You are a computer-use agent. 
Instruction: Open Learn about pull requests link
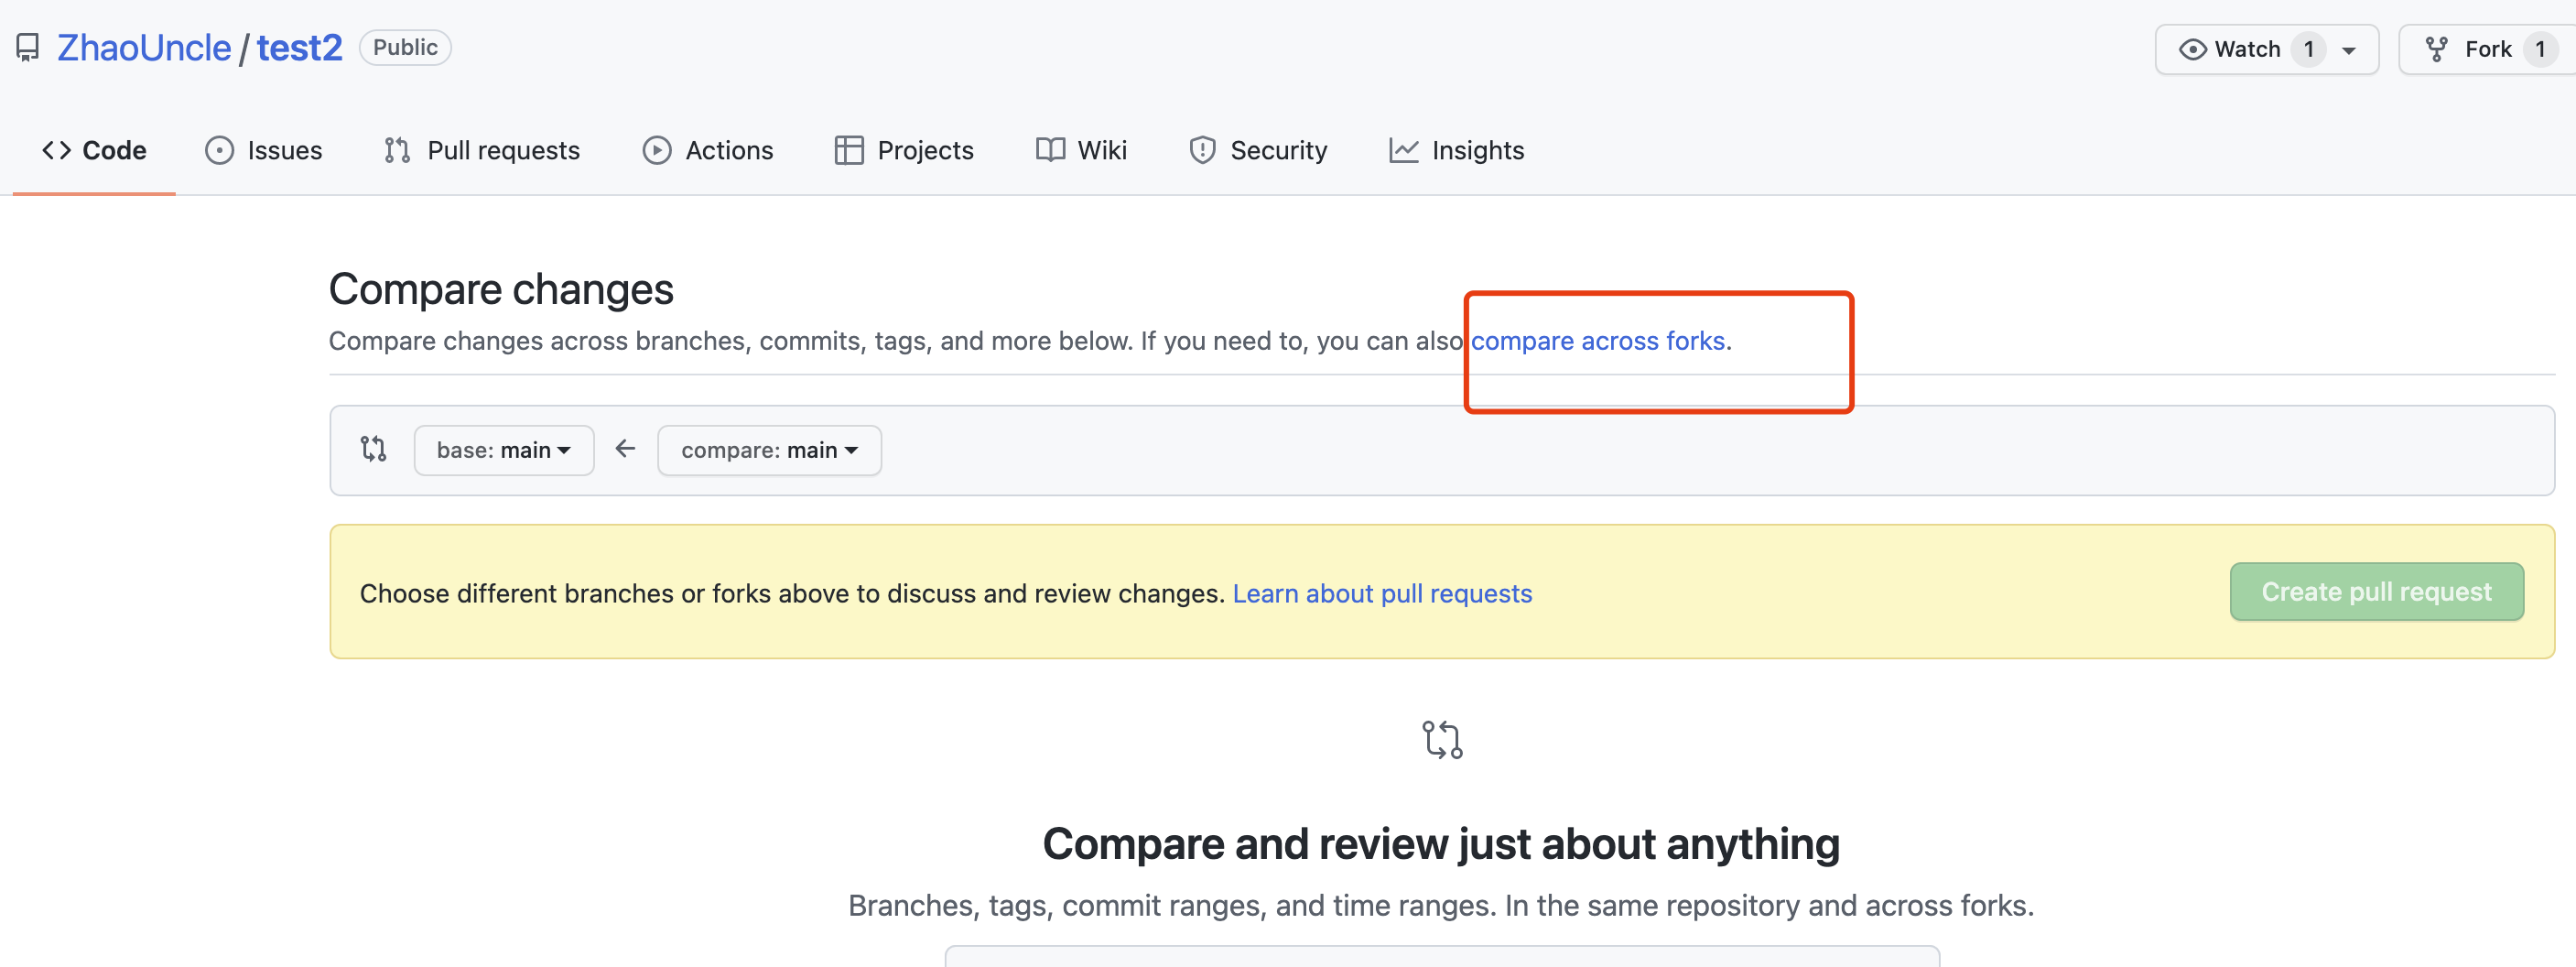pyautogui.click(x=1381, y=593)
